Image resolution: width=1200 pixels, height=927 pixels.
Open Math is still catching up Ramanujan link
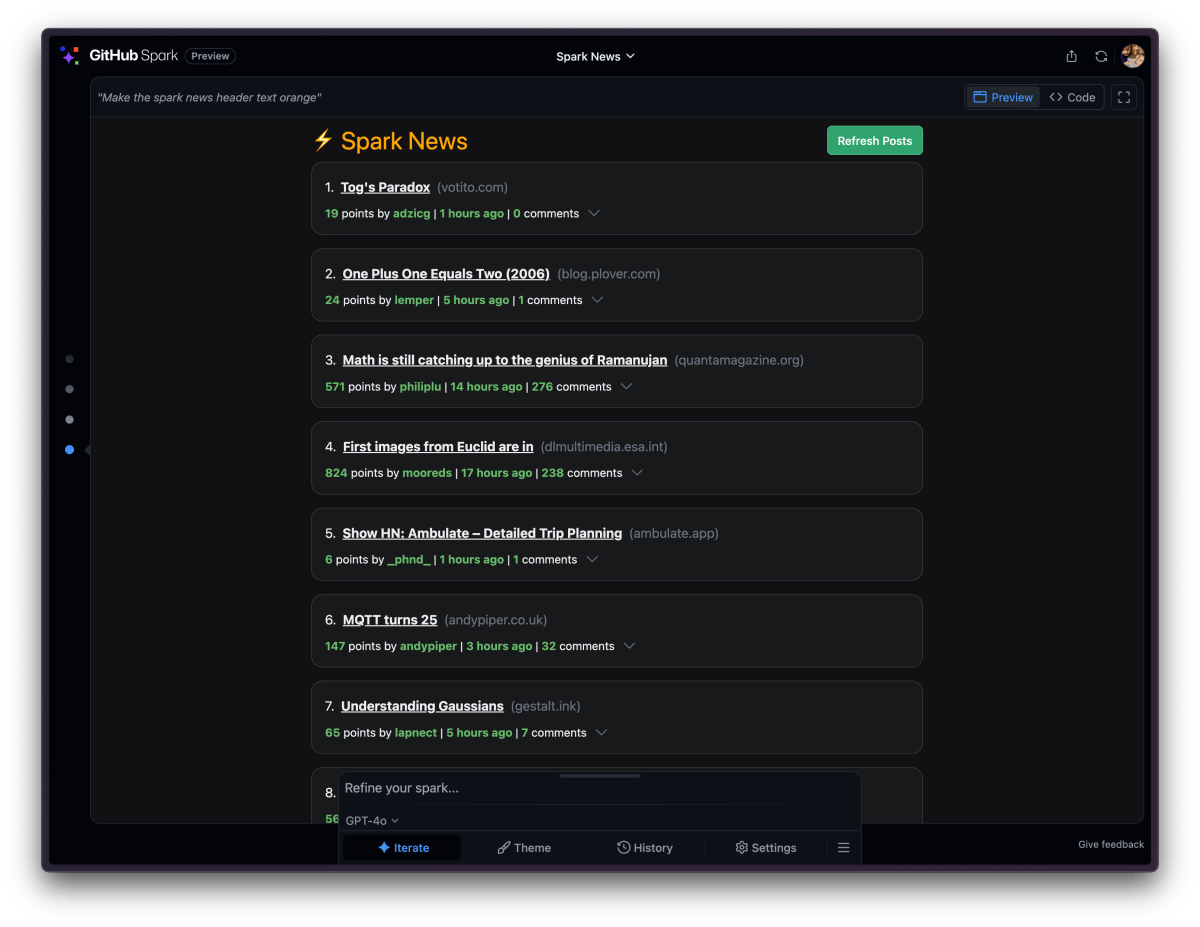(x=505, y=360)
